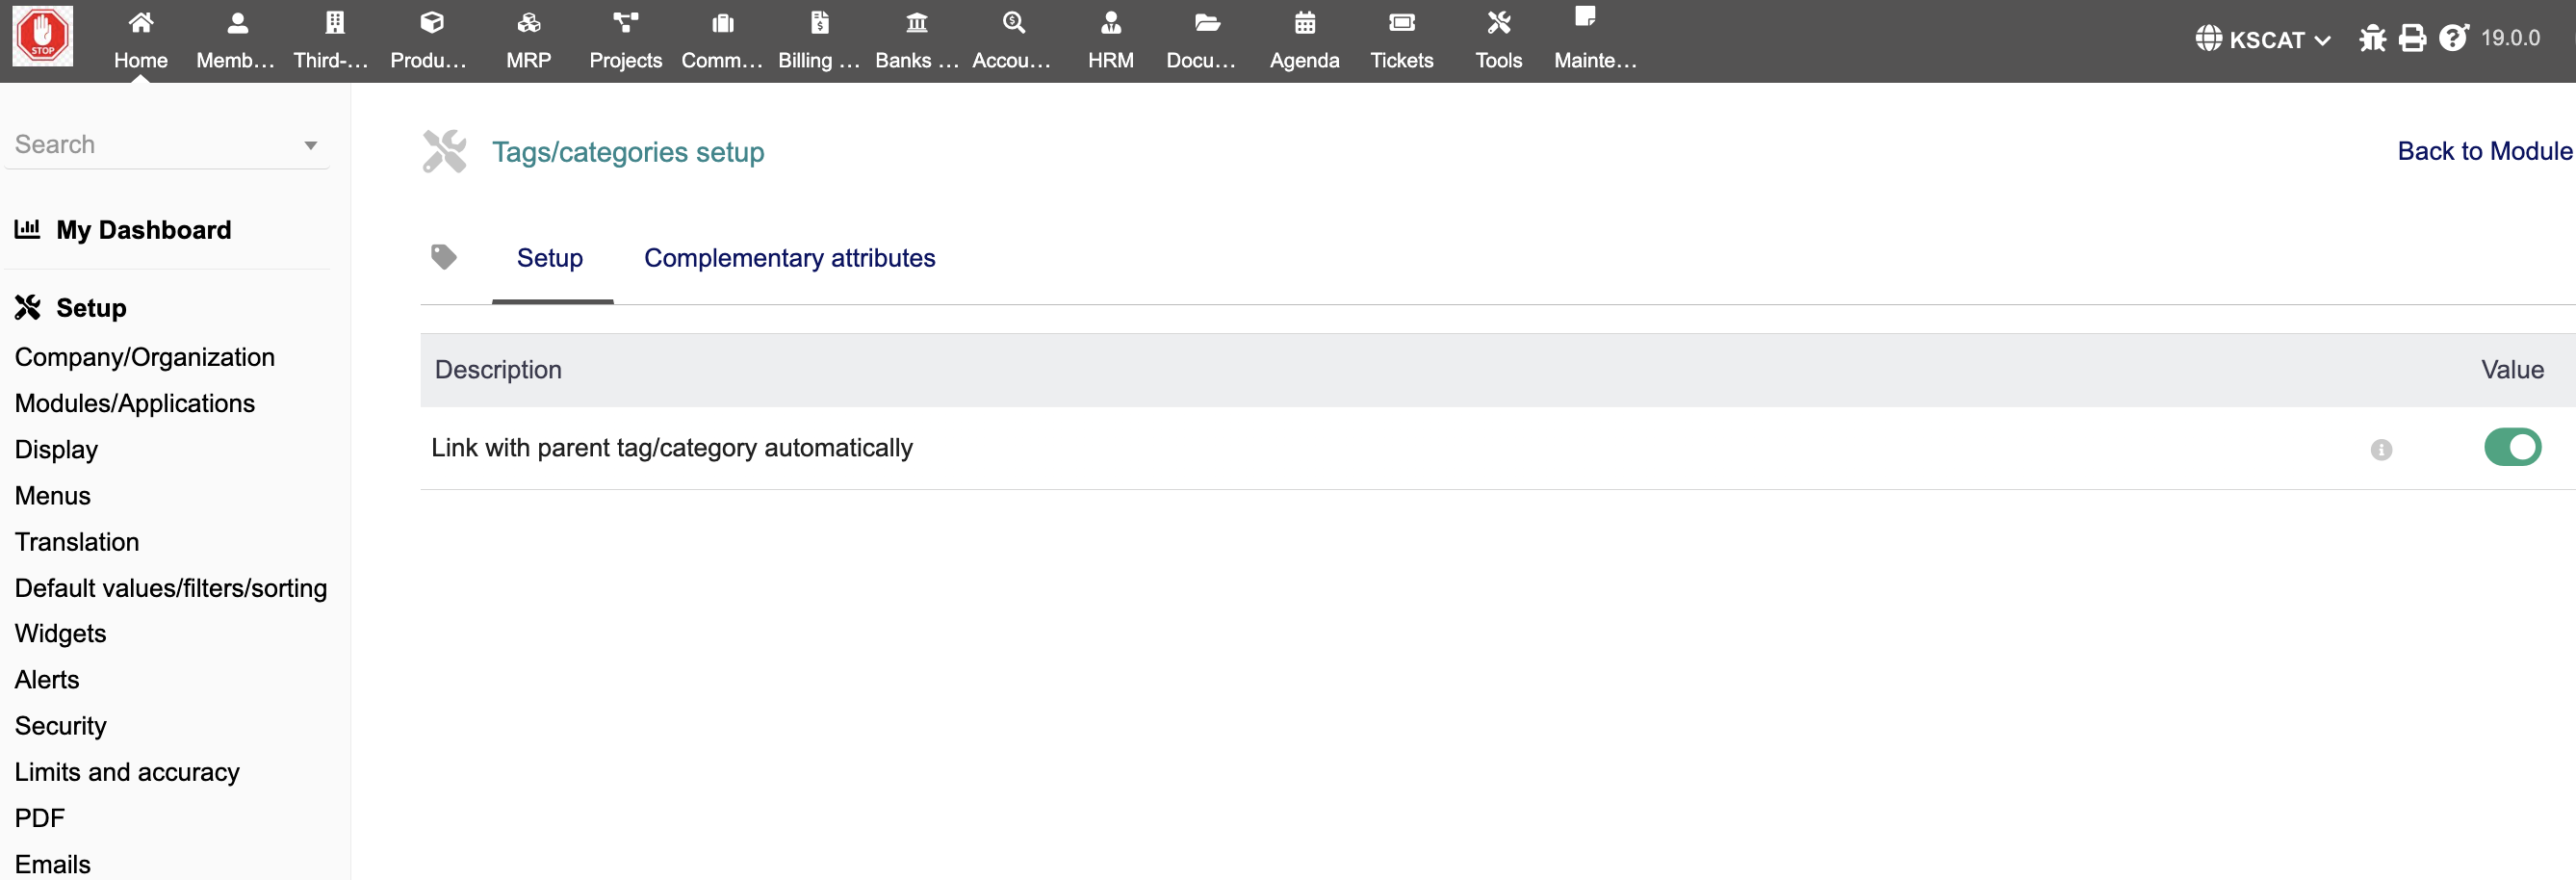Viewport: 2576px width, 880px height.
Task: Click the Tags/categories setup title
Action: pyautogui.click(x=628, y=152)
